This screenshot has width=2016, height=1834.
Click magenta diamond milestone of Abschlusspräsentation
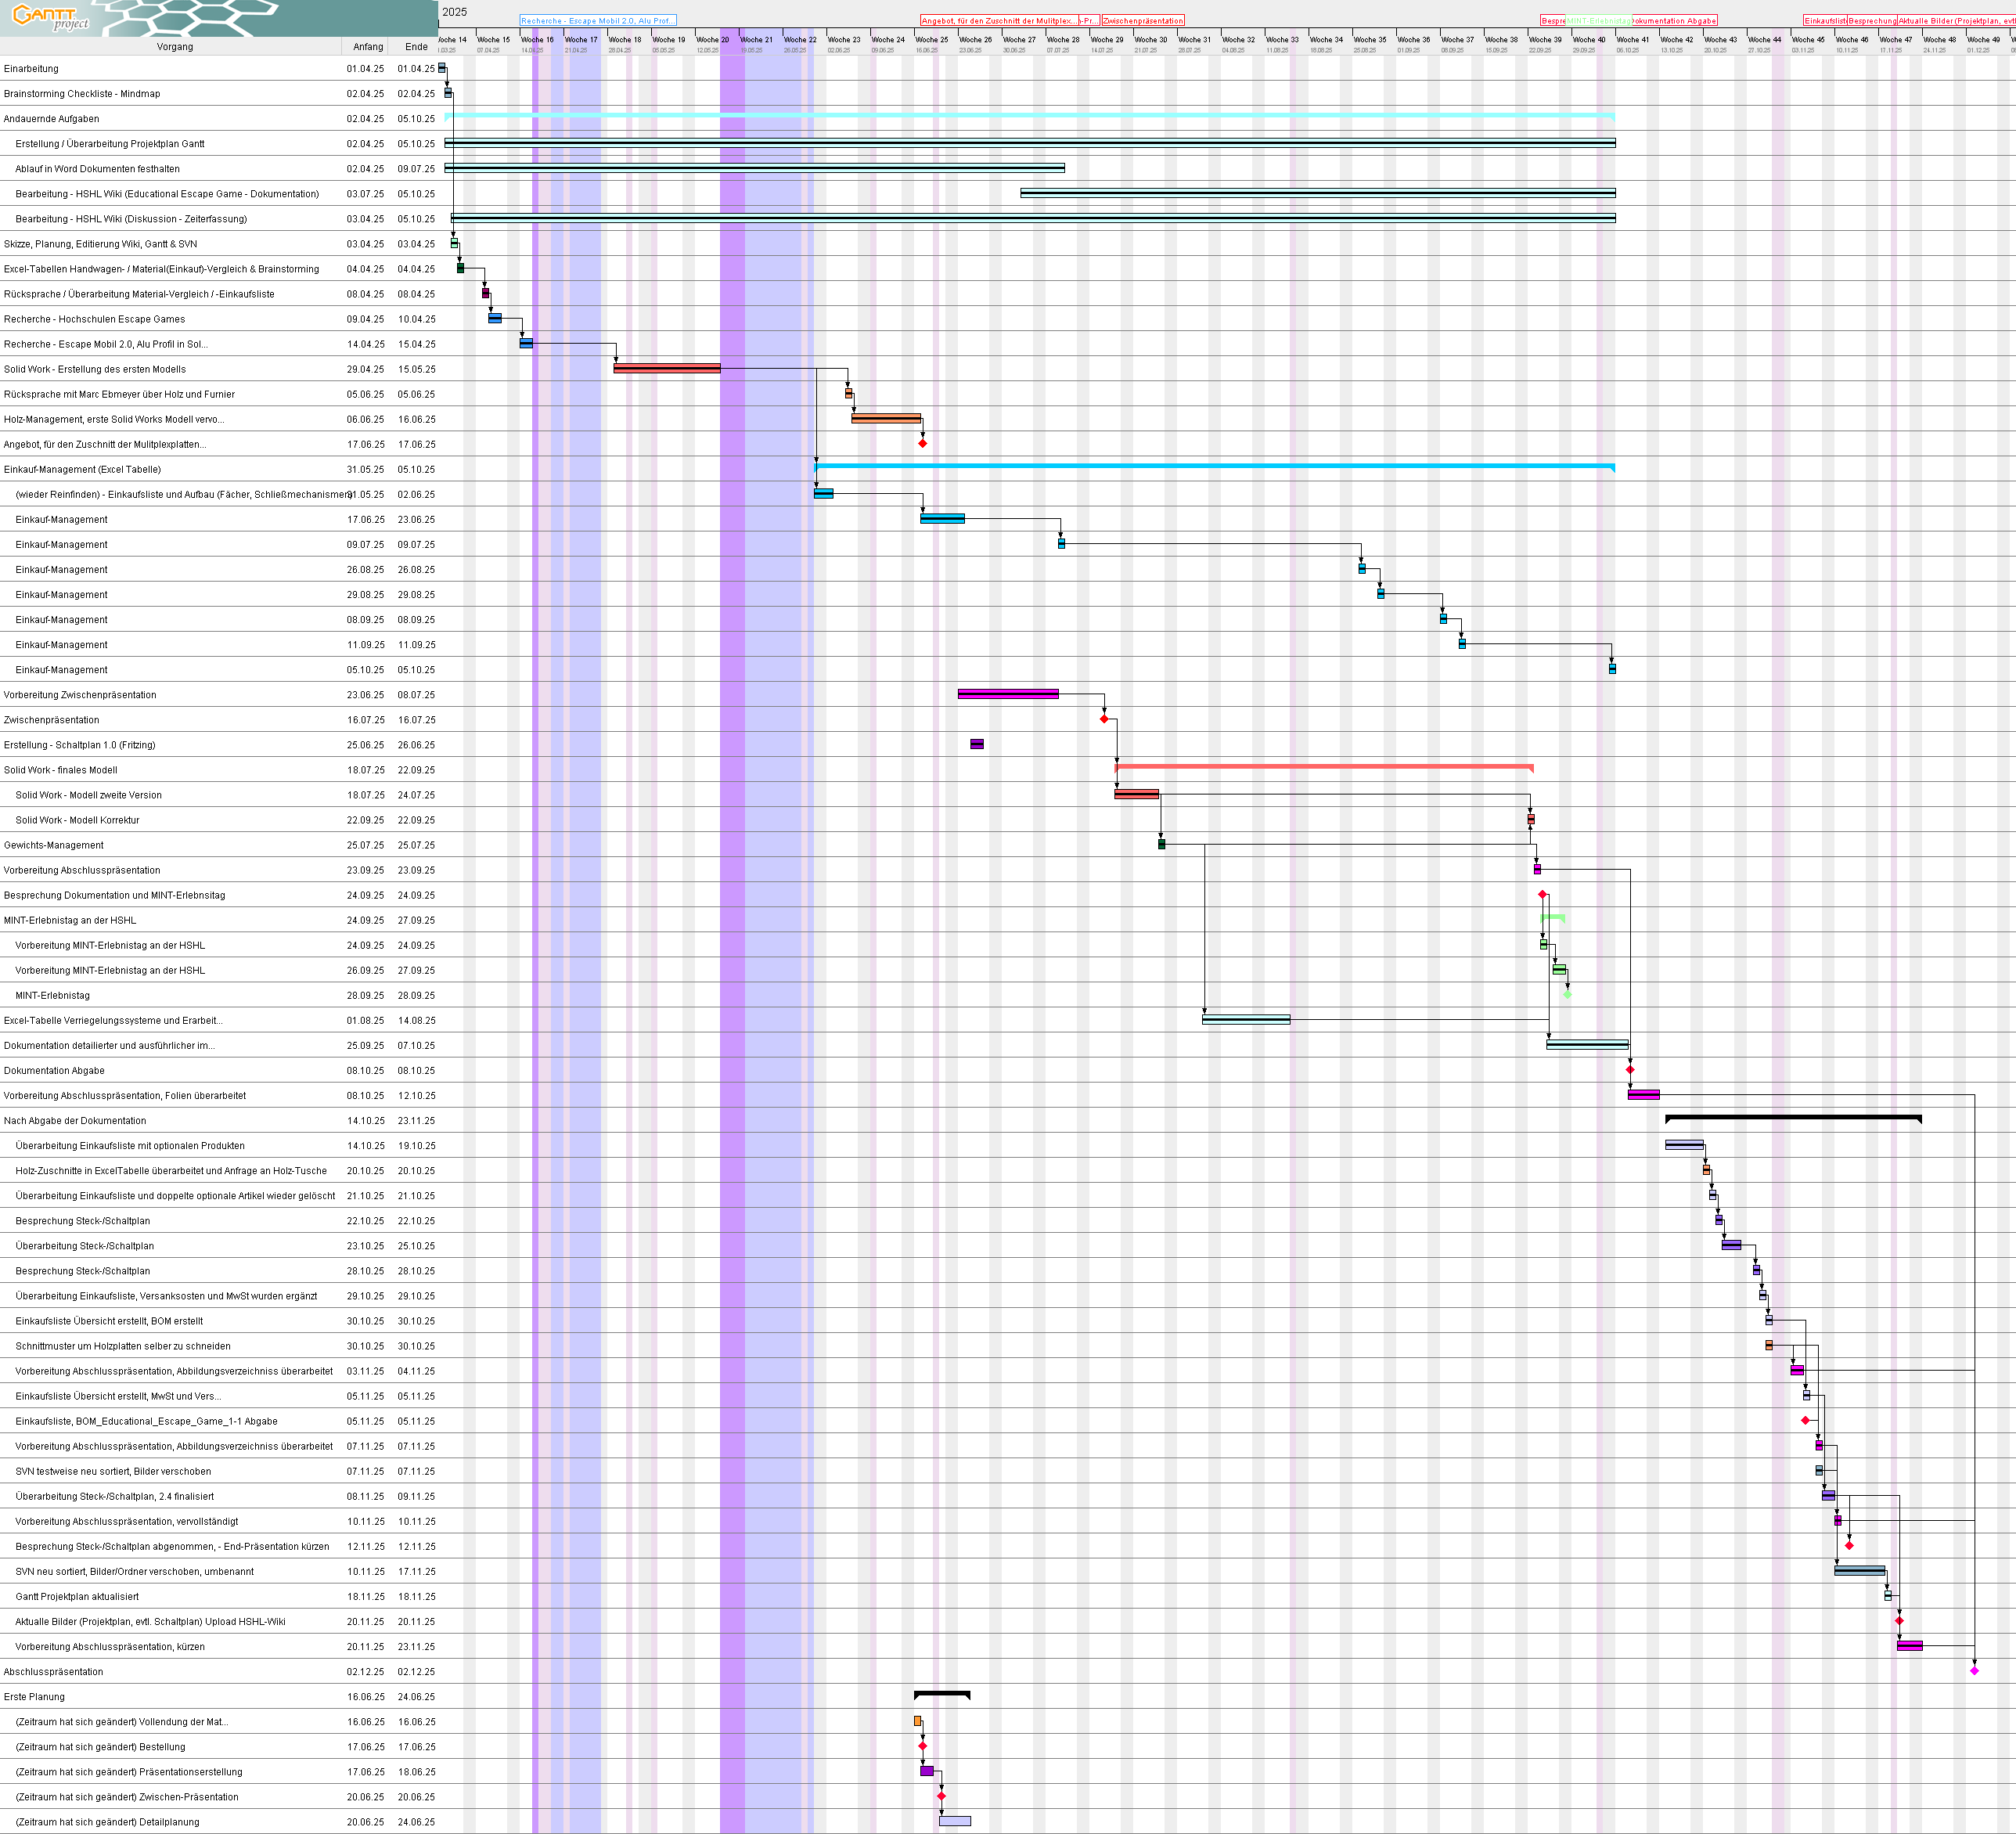coord(1974,1671)
